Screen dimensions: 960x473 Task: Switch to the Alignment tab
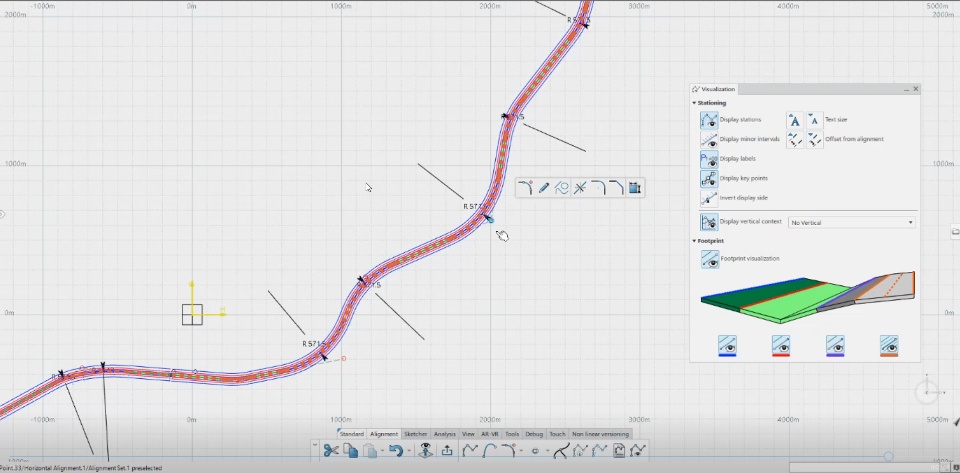[384, 434]
